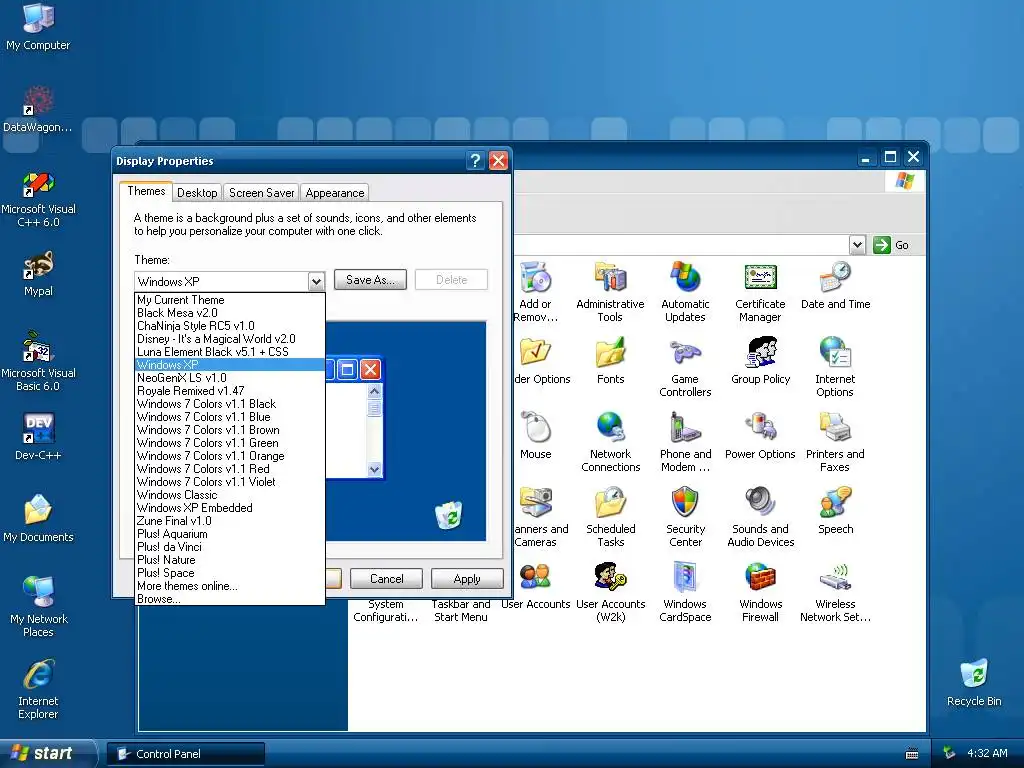Choose Royale Remixed v1.47 theme

229,391
